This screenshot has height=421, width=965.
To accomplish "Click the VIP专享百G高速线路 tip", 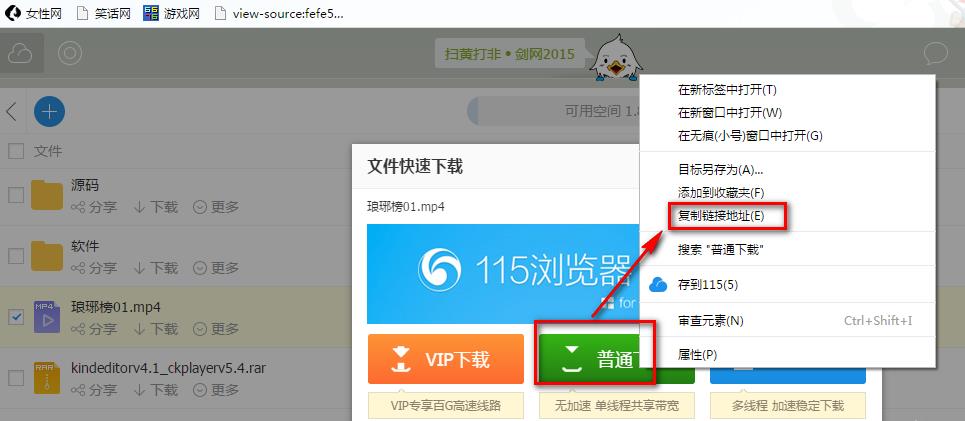I will tap(446, 406).
